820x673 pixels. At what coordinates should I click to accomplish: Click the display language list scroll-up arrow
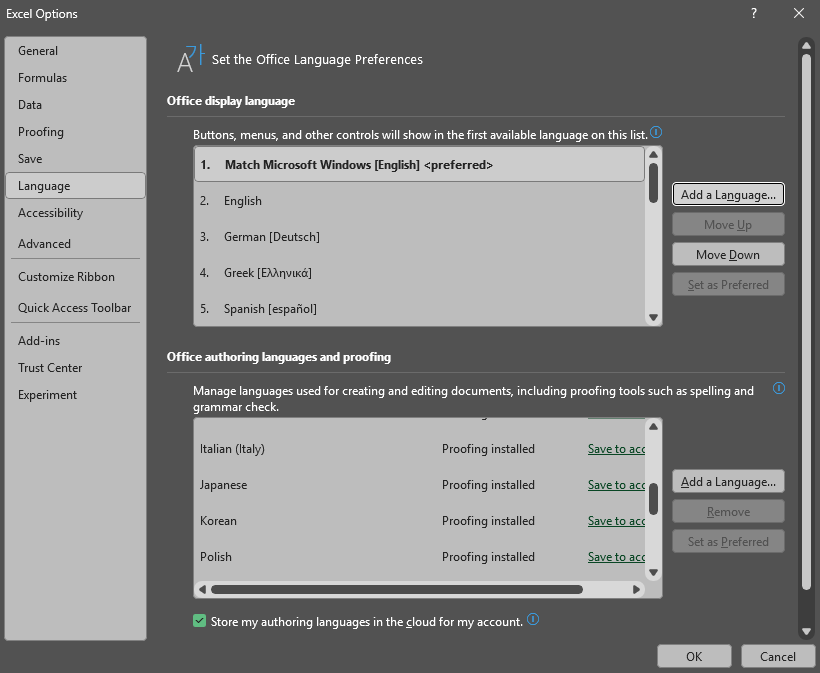653,154
